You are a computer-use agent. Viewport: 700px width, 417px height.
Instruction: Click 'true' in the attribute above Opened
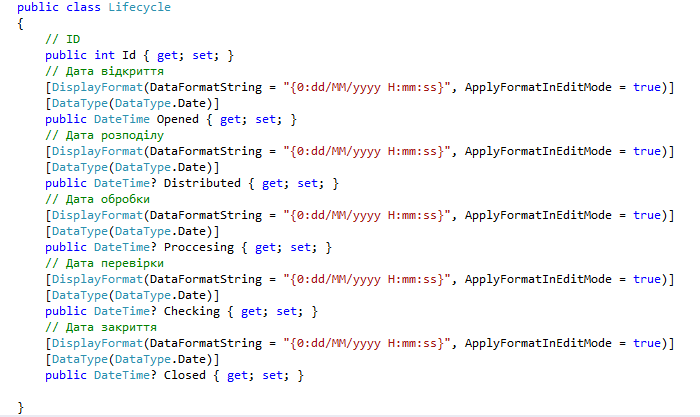(647, 88)
